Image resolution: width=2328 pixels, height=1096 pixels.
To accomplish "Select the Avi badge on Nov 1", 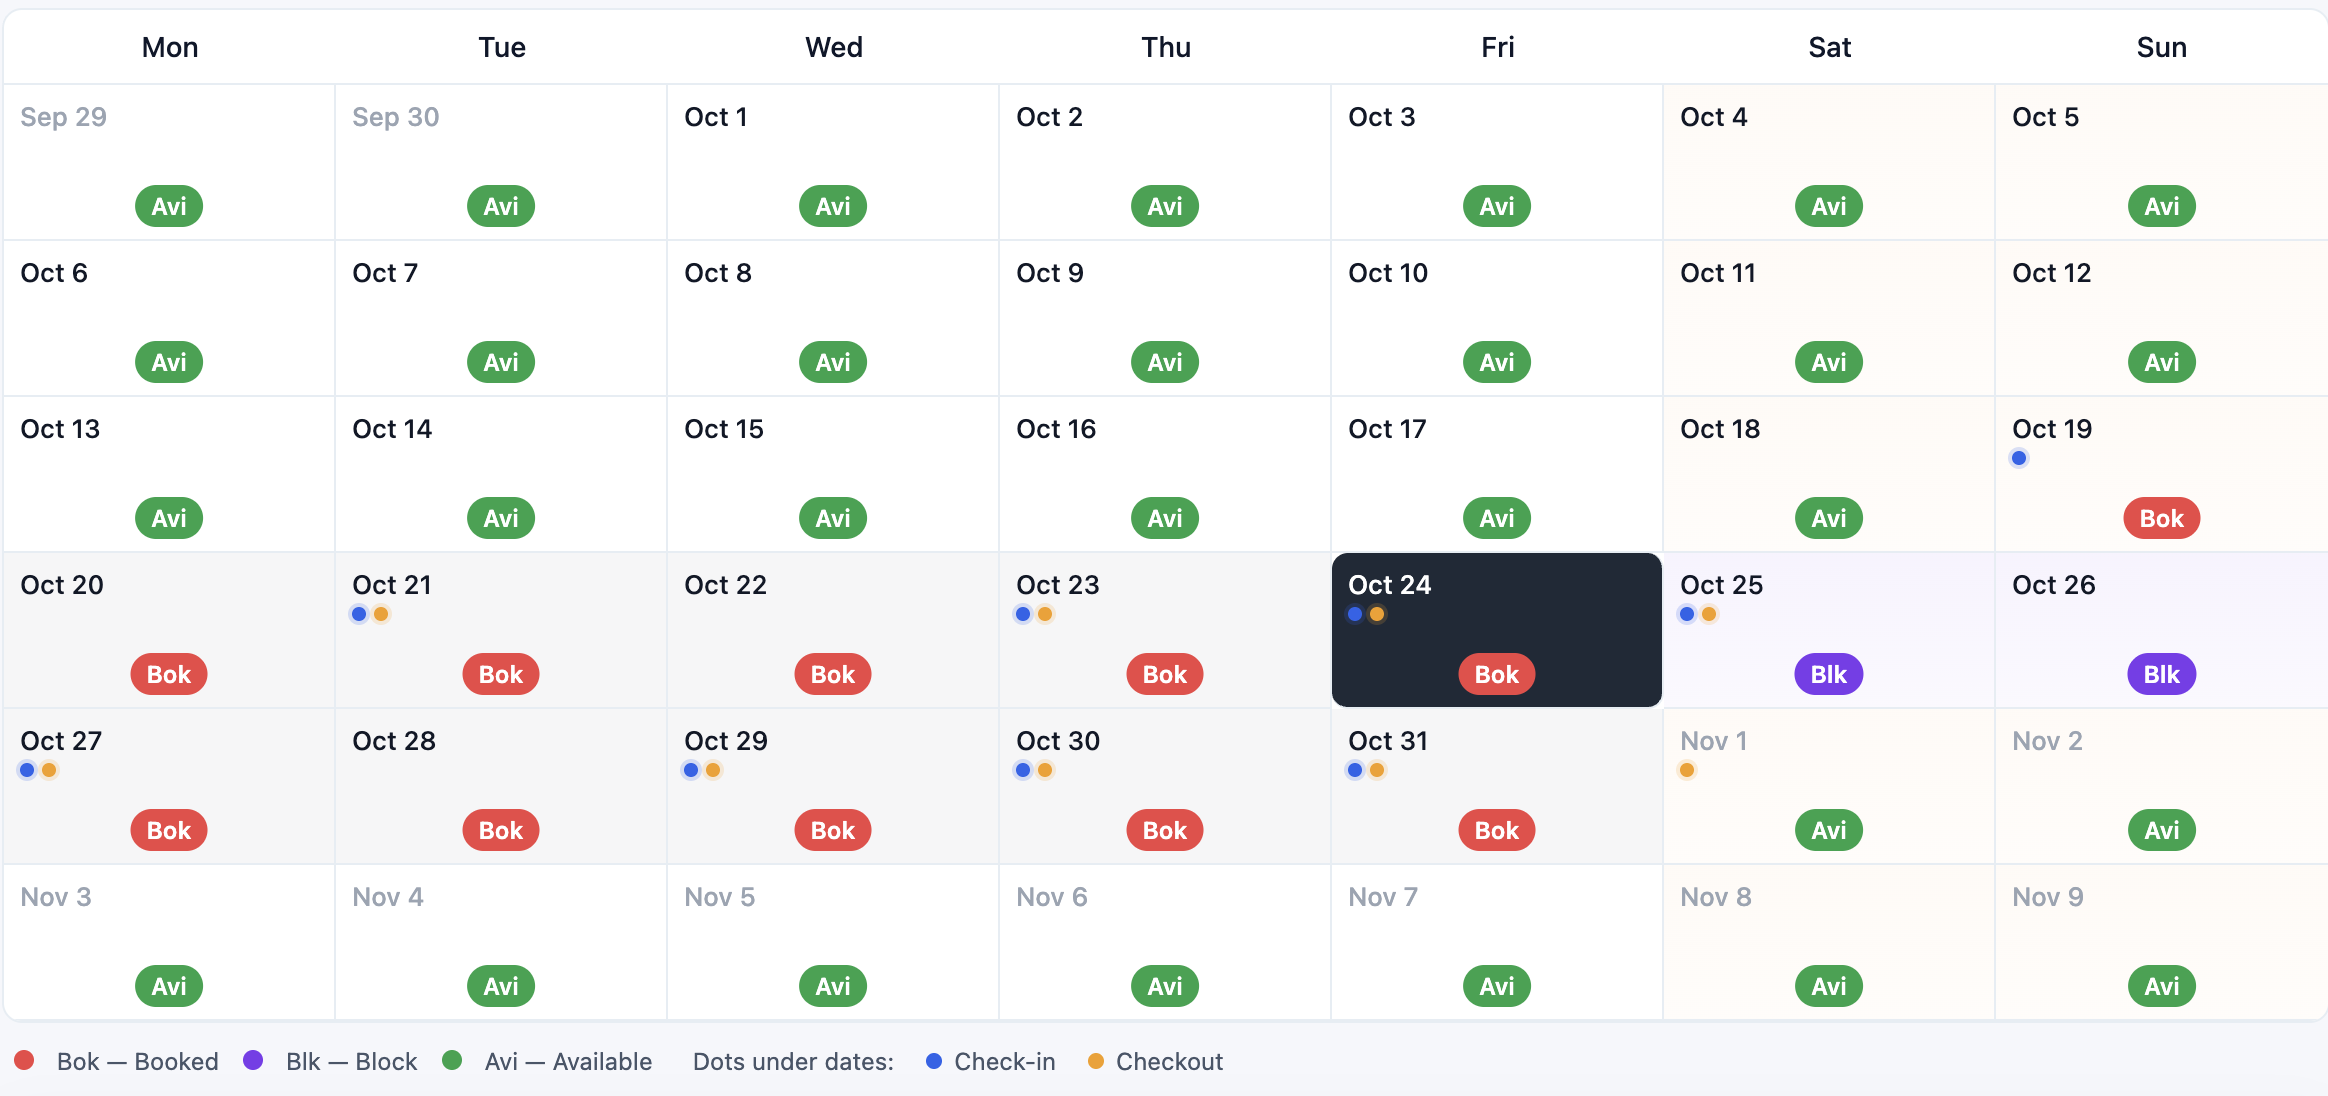I will (1828, 830).
